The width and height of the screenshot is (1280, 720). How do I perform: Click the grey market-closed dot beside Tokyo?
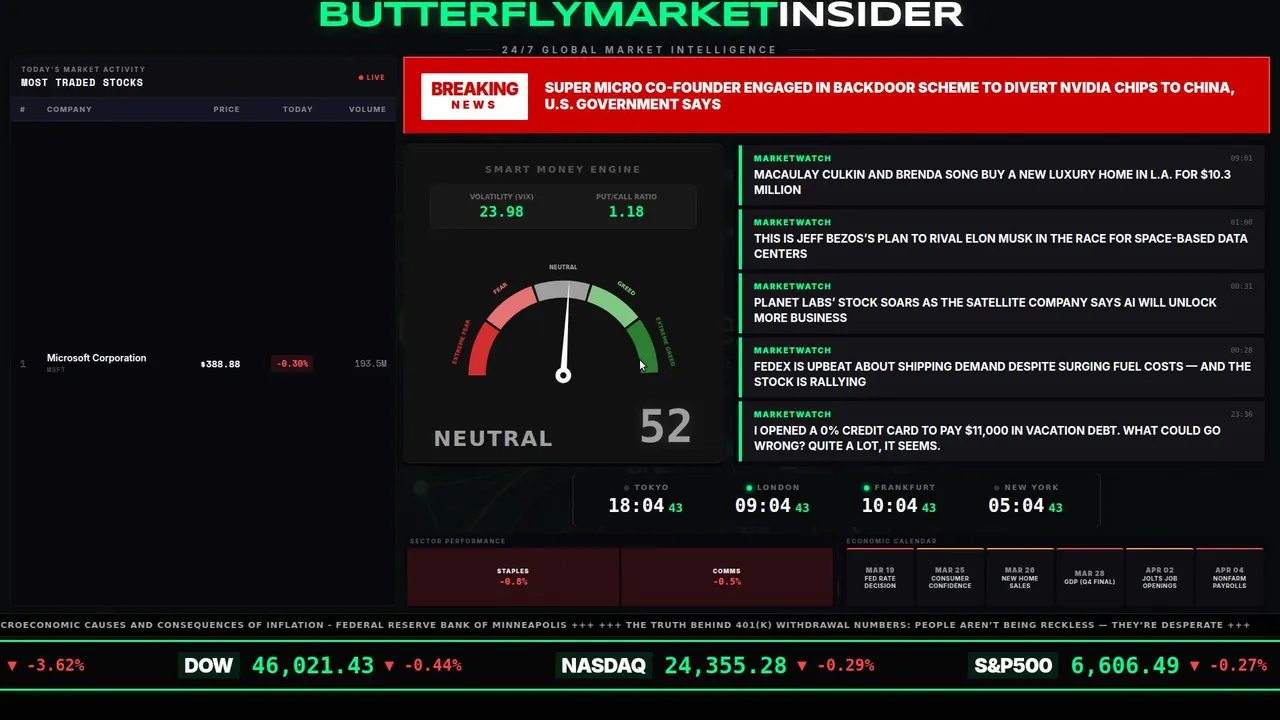627,488
